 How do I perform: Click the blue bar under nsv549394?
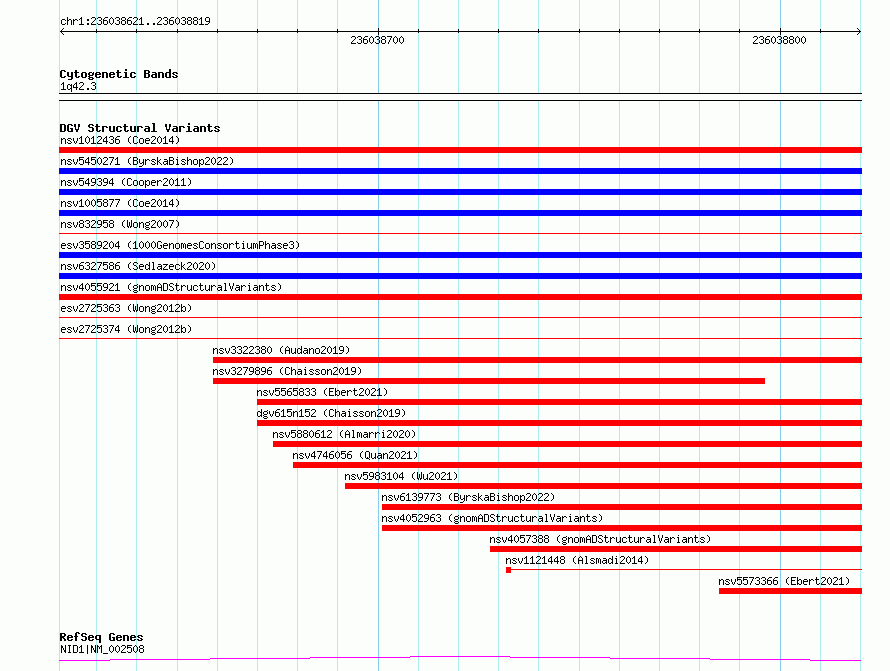pos(460,192)
